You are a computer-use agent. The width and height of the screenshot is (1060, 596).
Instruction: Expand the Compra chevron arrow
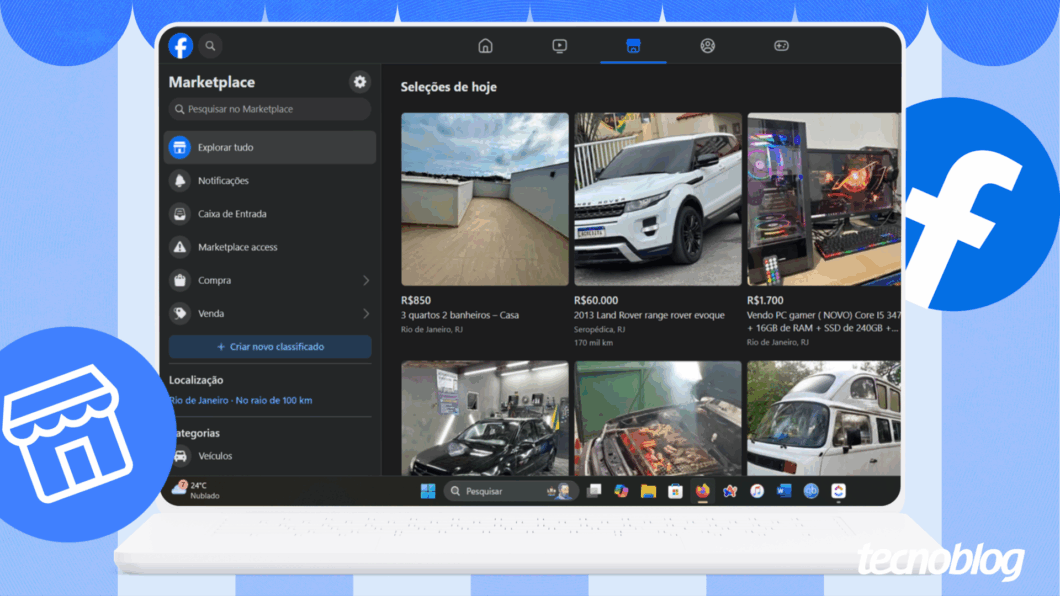[366, 280]
